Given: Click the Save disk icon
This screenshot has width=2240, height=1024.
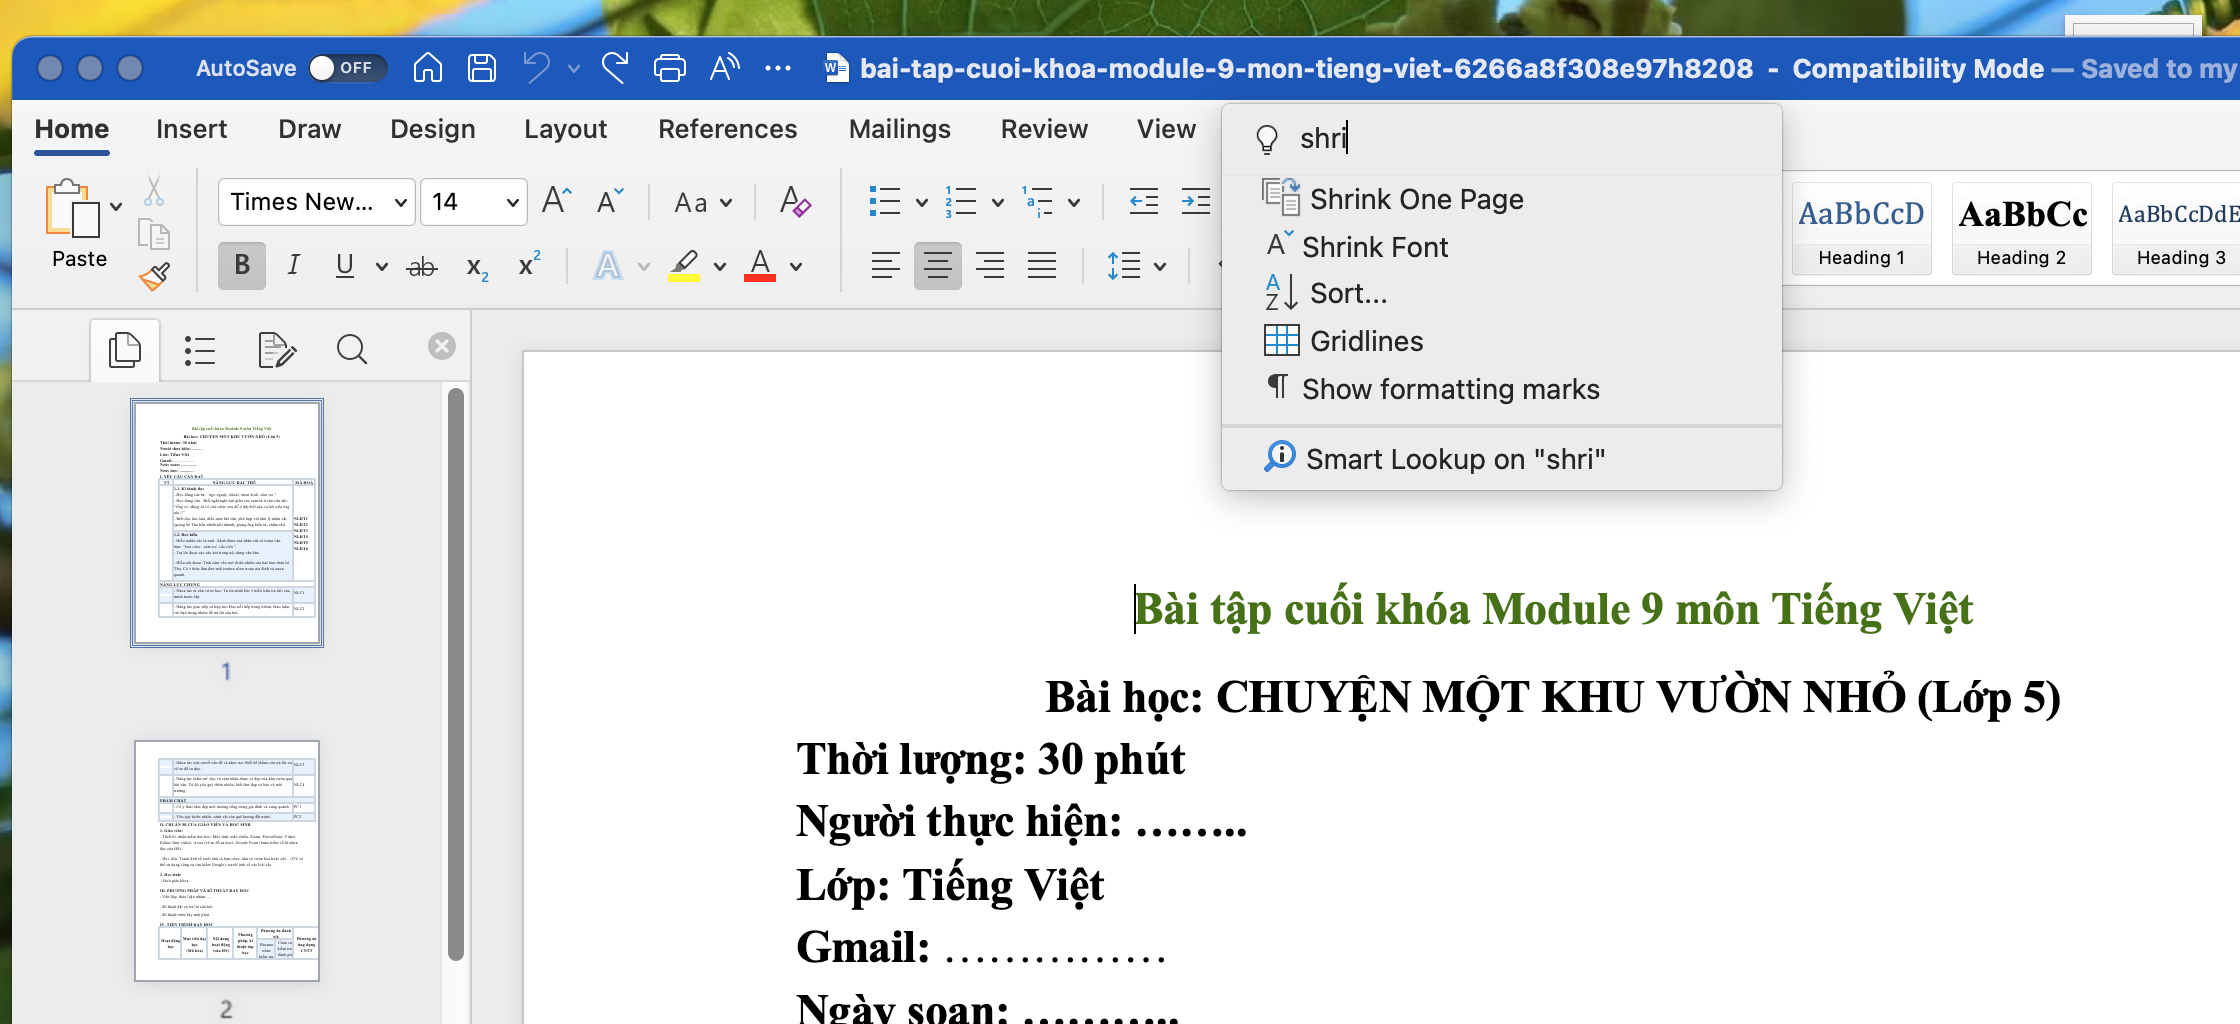Looking at the screenshot, I should (x=482, y=68).
